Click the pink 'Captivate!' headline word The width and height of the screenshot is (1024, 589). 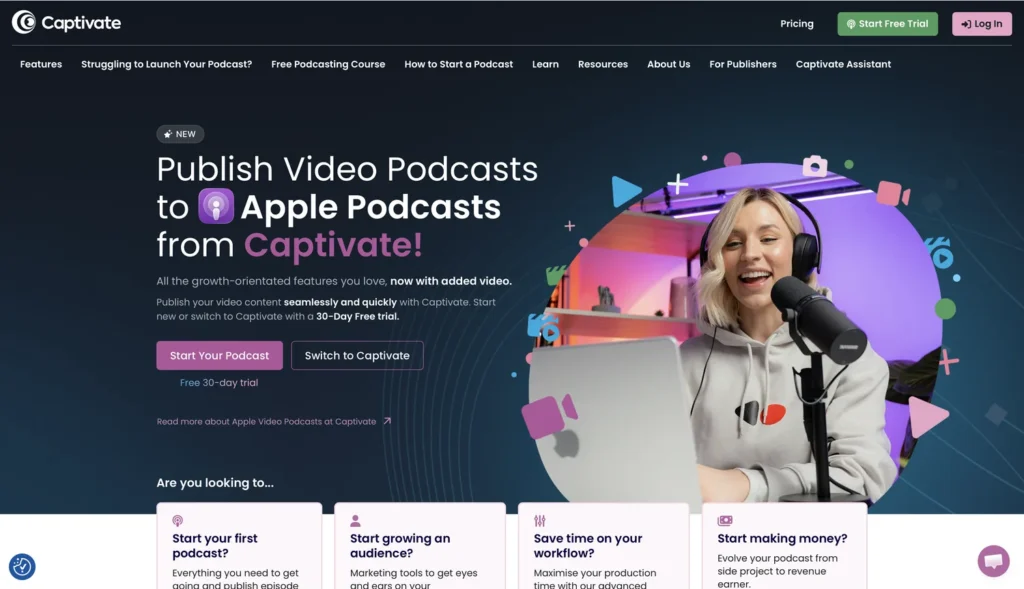[333, 245]
